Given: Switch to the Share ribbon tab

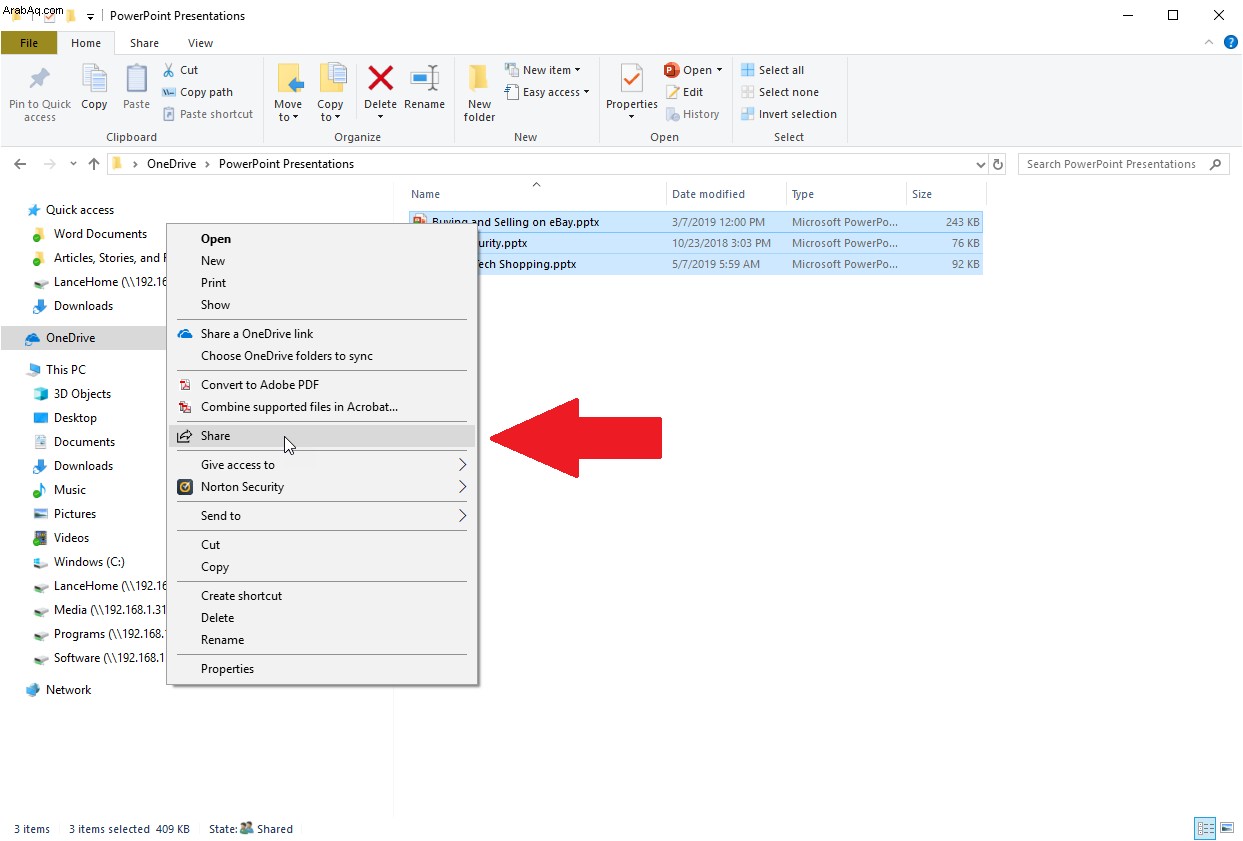Looking at the screenshot, I should [144, 43].
